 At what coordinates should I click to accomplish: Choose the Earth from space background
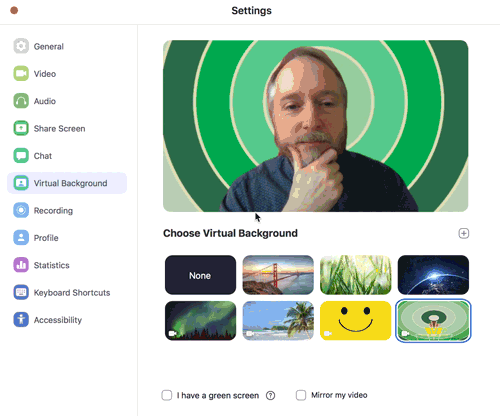433,275
